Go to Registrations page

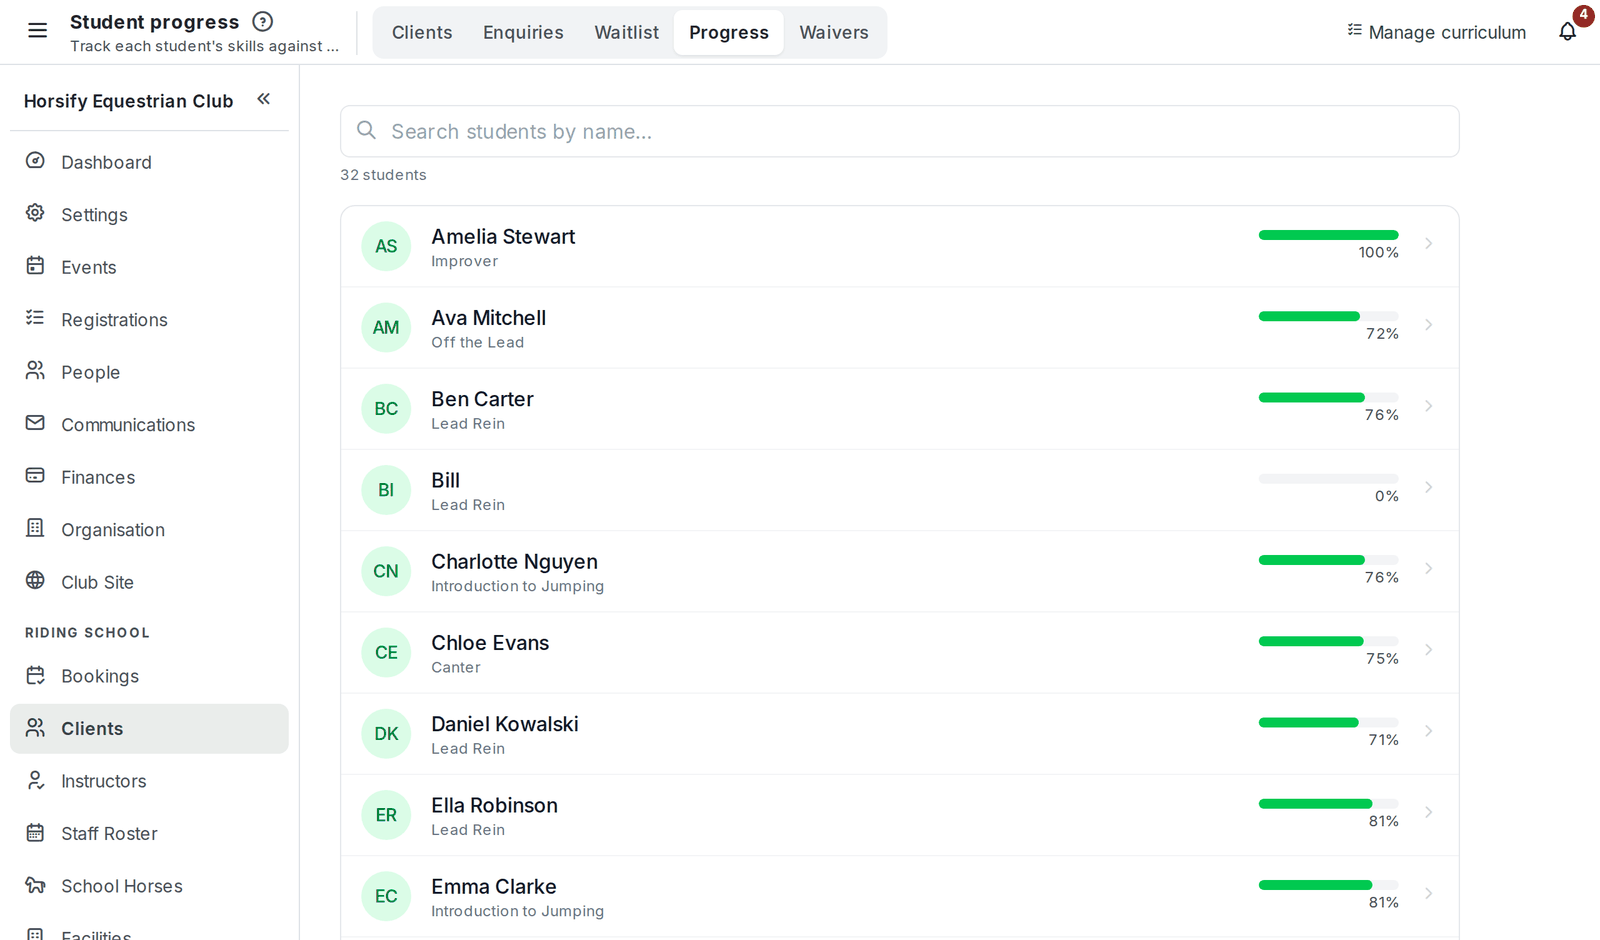(149, 319)
